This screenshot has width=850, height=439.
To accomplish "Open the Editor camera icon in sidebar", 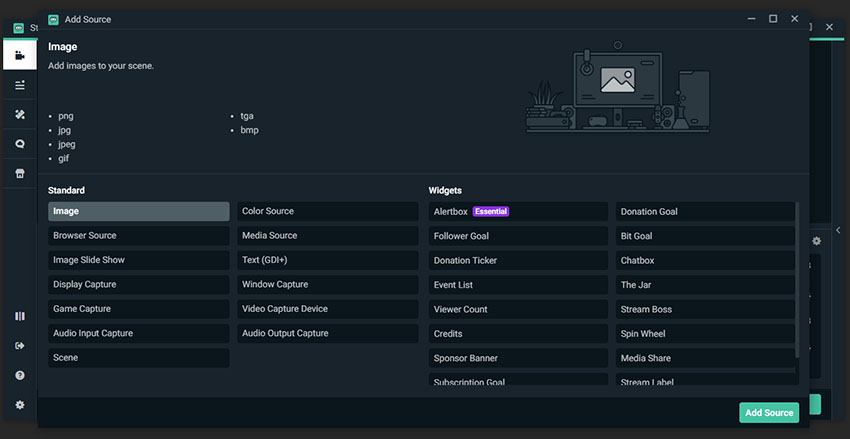I will [20, 55].
